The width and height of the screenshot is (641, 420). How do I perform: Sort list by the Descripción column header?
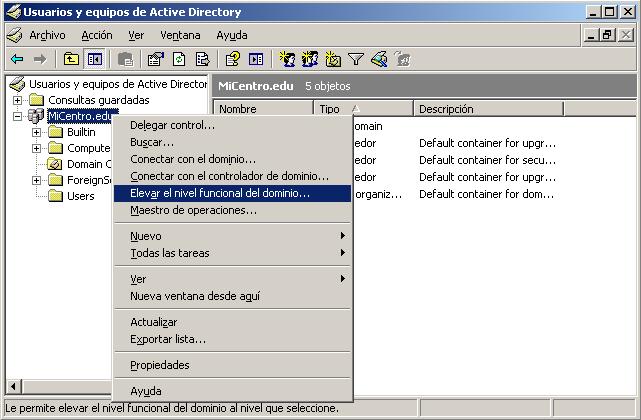pos(487,109)
